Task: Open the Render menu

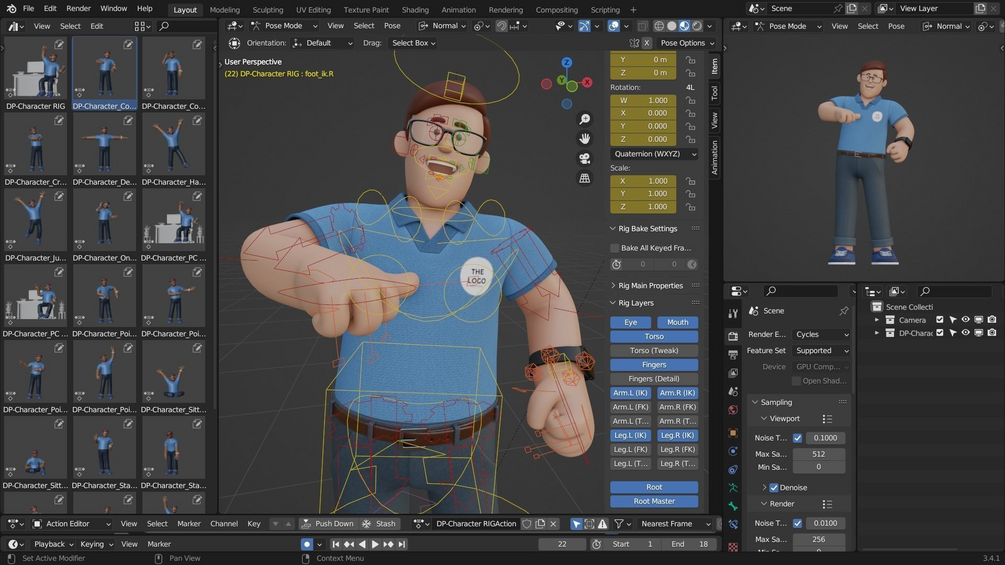Action: click(x=78, y=8)
